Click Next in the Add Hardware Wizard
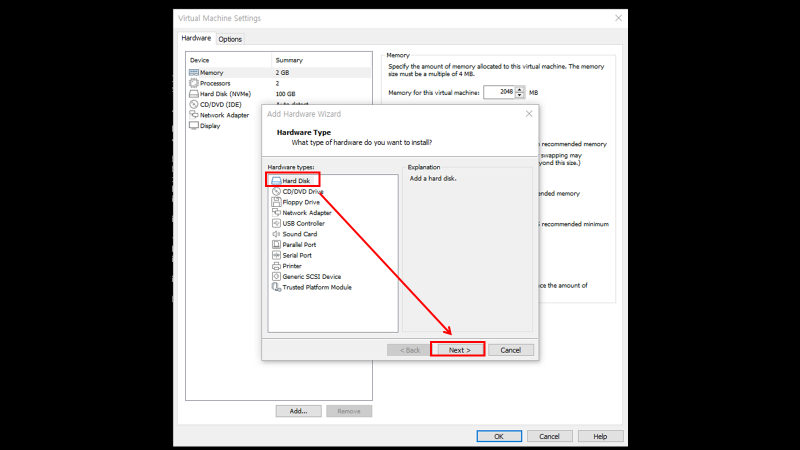Viewport: 800px width, 450px height. click(x=460, y=350)
